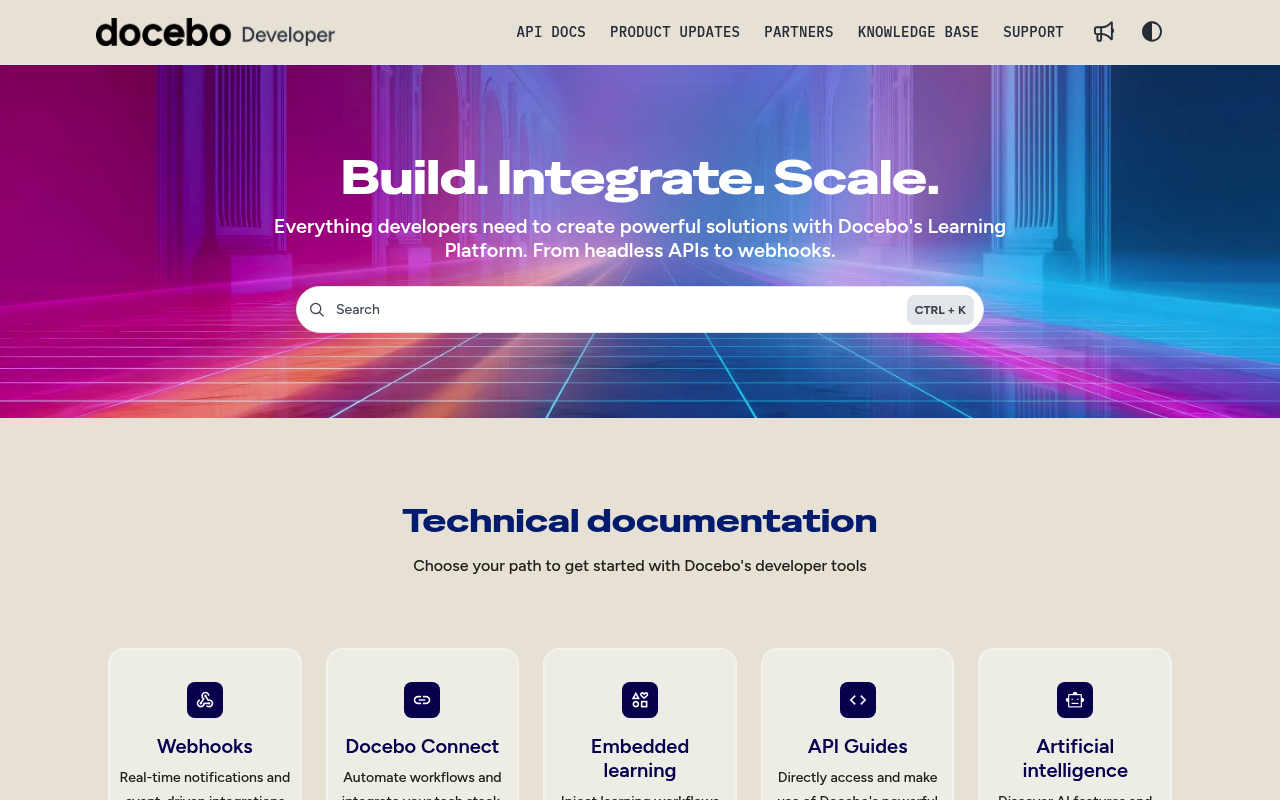The image size is (1280, 800).
Task: Click the 'Technical documentation' heading
Action: [x=640, y=521]
